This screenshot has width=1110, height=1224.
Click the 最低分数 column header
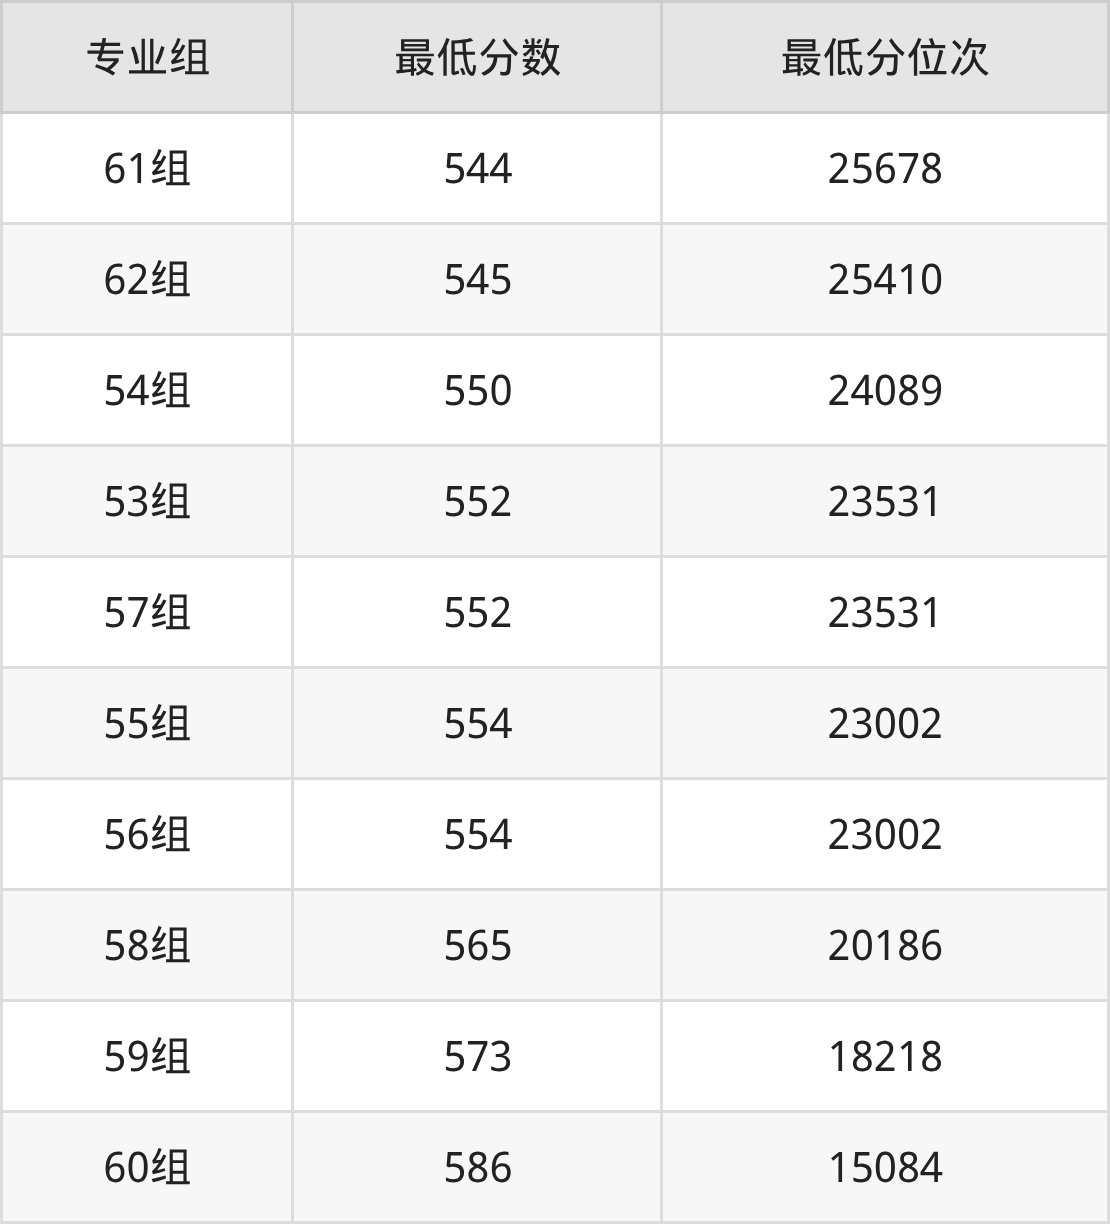coord(477,58)
